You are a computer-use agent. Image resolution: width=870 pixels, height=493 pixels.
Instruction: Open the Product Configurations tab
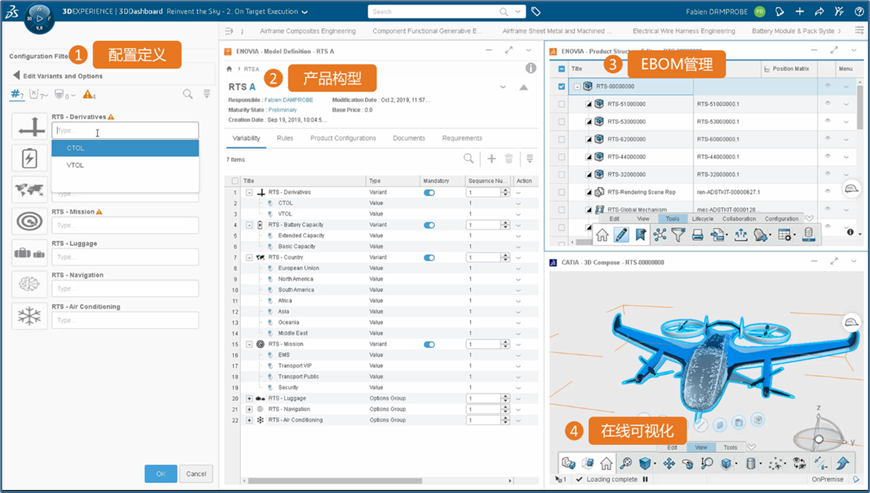[343, 138]
